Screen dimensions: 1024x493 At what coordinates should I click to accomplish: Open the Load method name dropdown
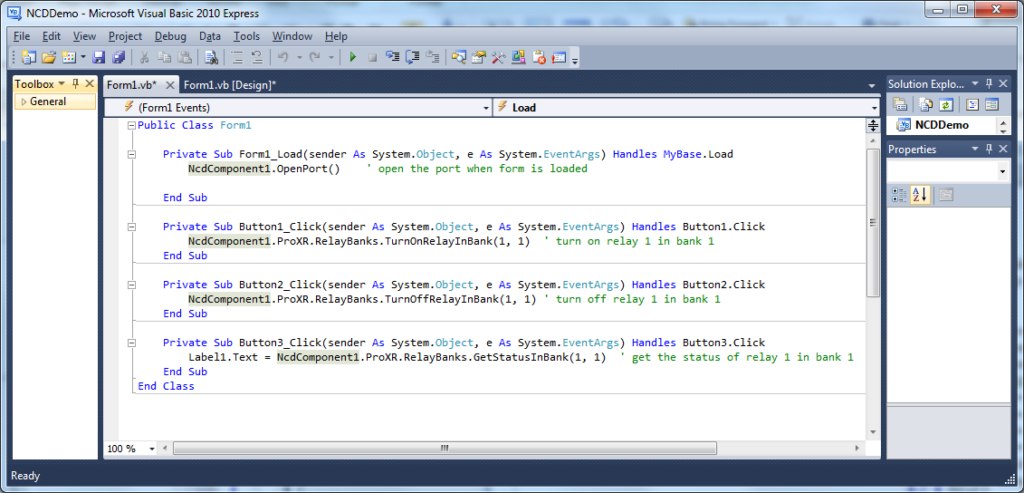pos(873,107)
